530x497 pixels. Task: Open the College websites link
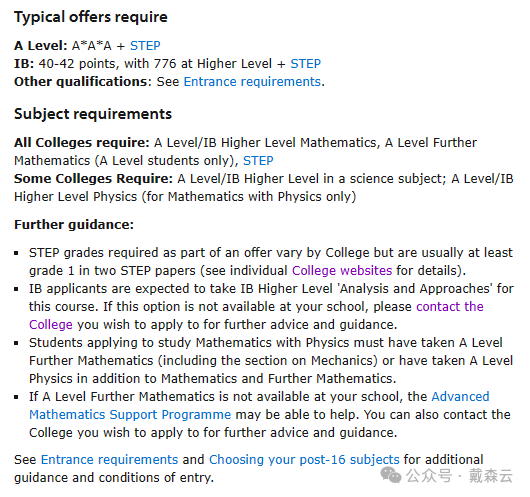click(342, 270)
